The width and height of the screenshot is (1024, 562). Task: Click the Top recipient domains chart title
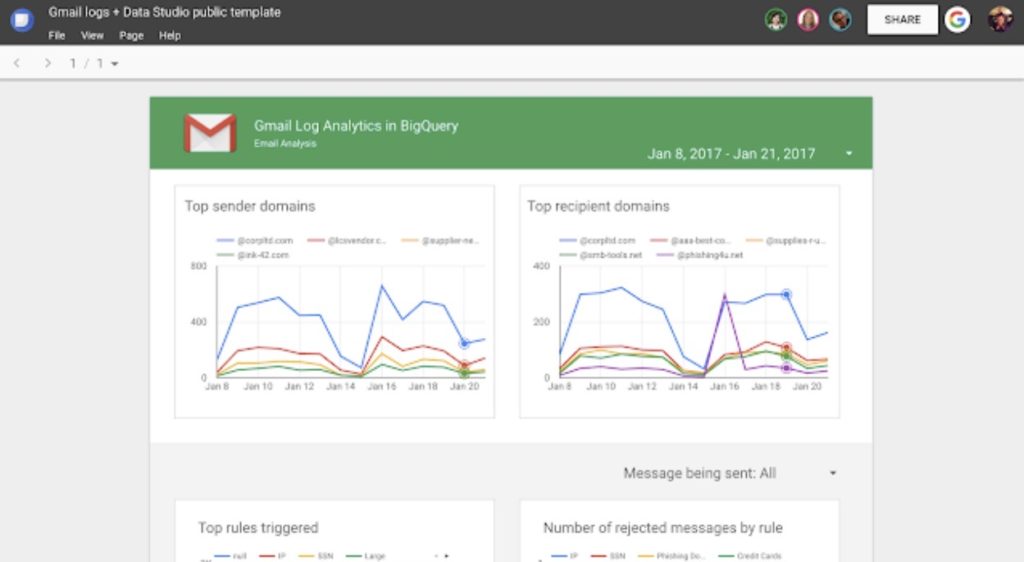pos(598,206)
